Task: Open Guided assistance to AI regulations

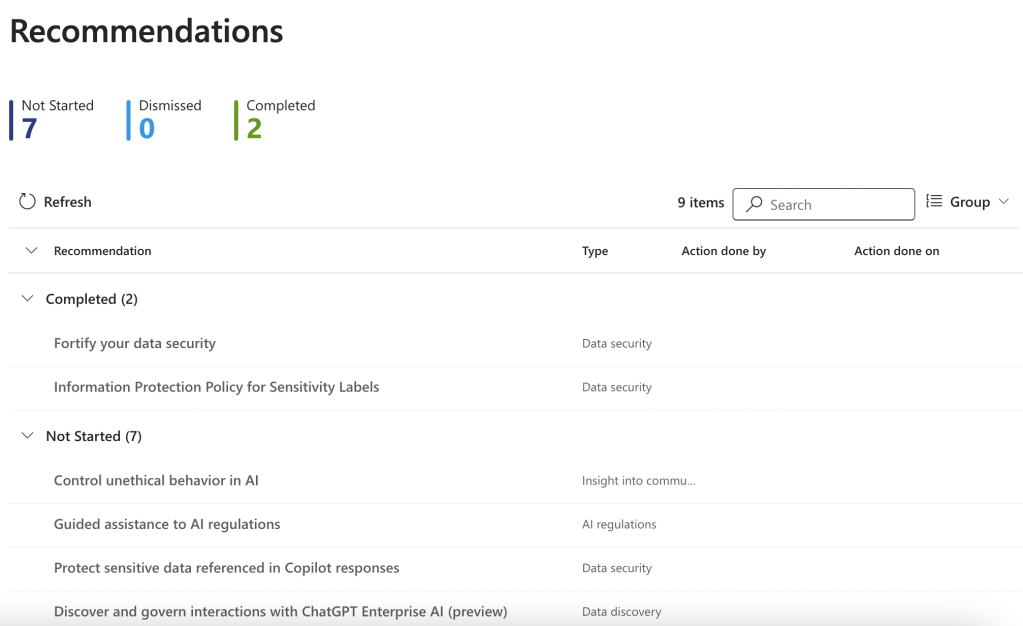Action: pos(167,524)
